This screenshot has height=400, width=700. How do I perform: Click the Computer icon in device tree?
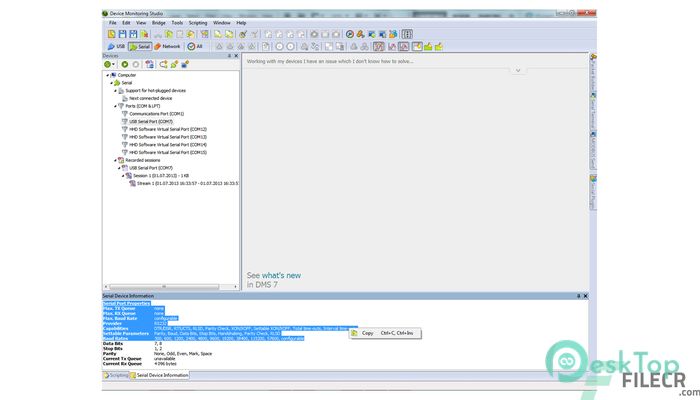[x=113, y=75]
